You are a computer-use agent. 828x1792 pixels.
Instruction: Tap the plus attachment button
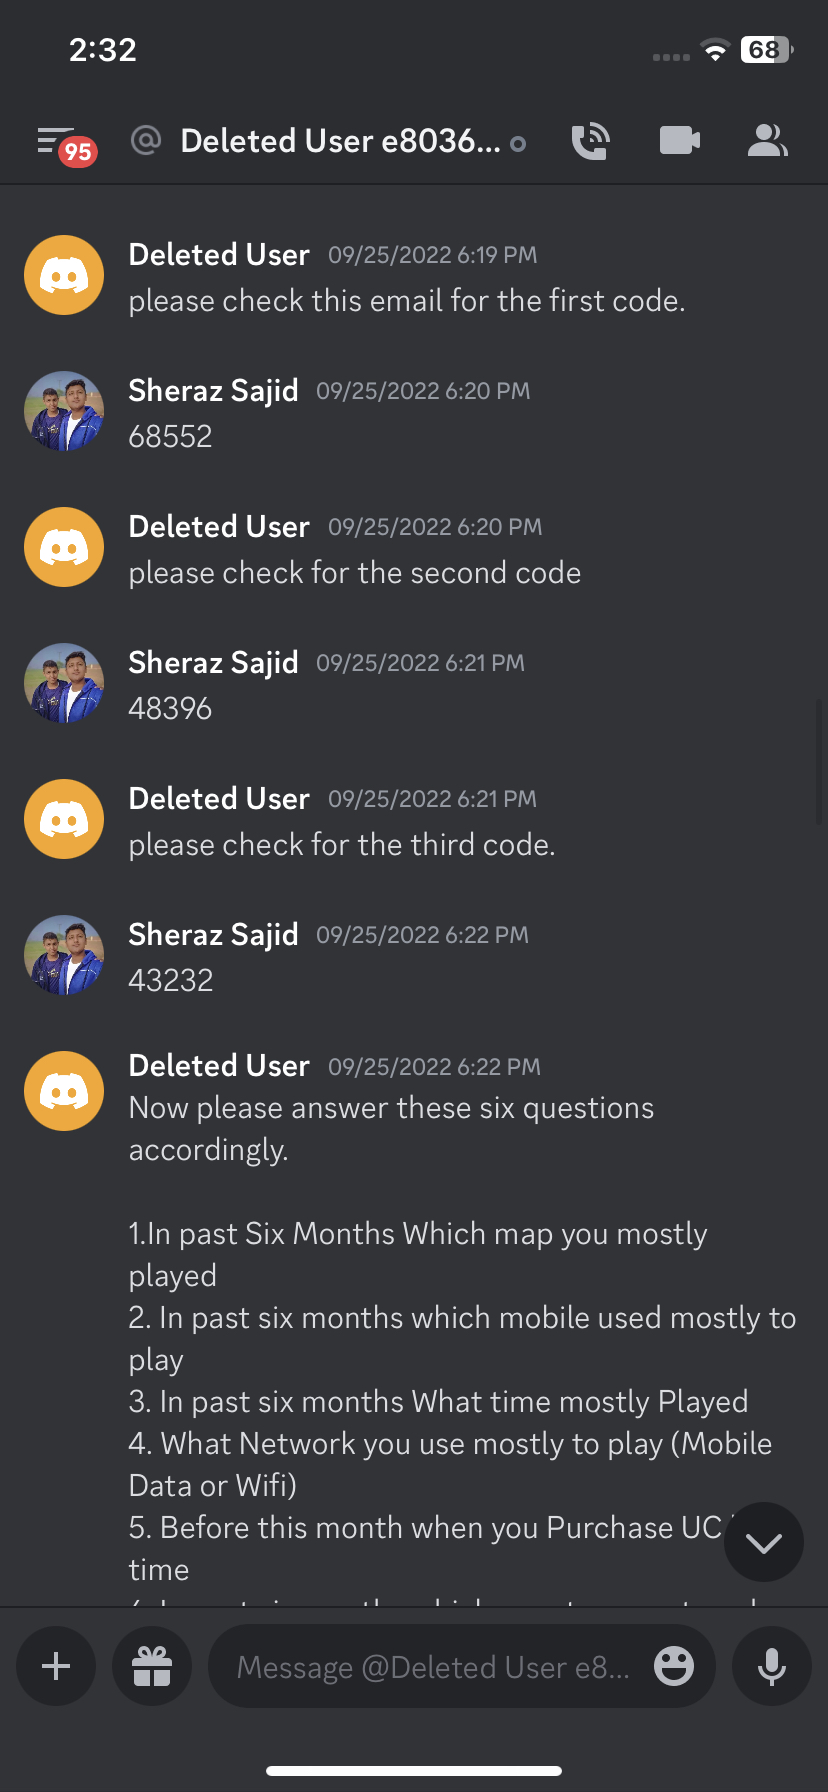pyautogui.click(x=56, y=1666)
